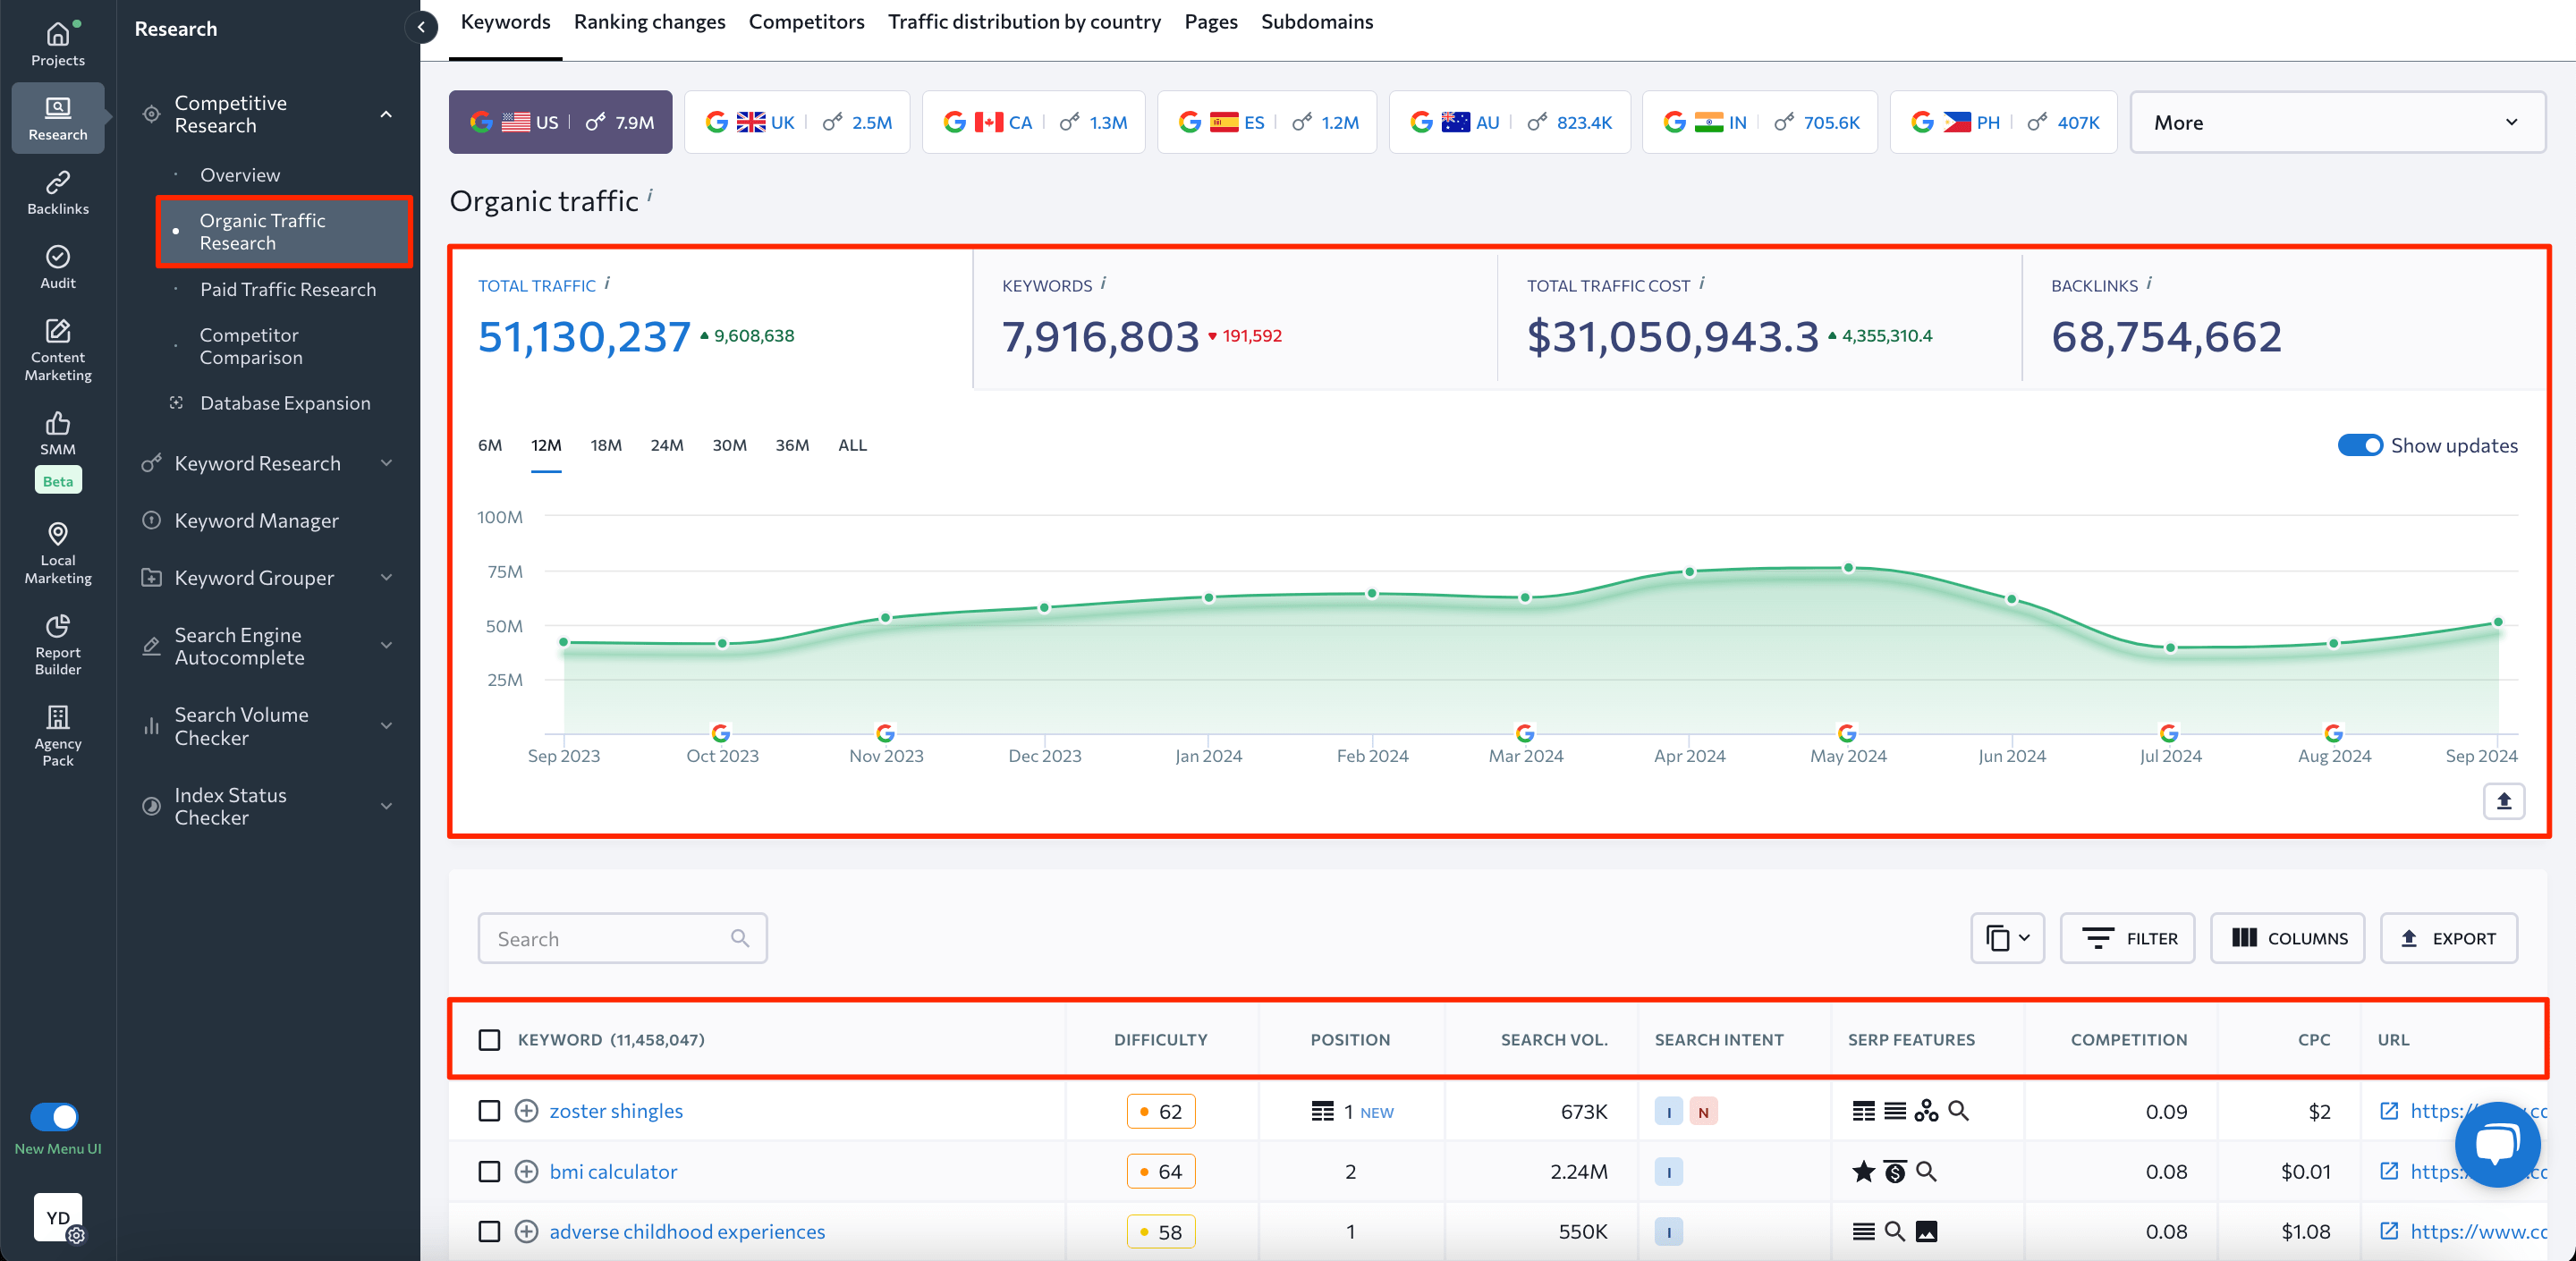Collapse the Research side panel arrow

(421, 28)
